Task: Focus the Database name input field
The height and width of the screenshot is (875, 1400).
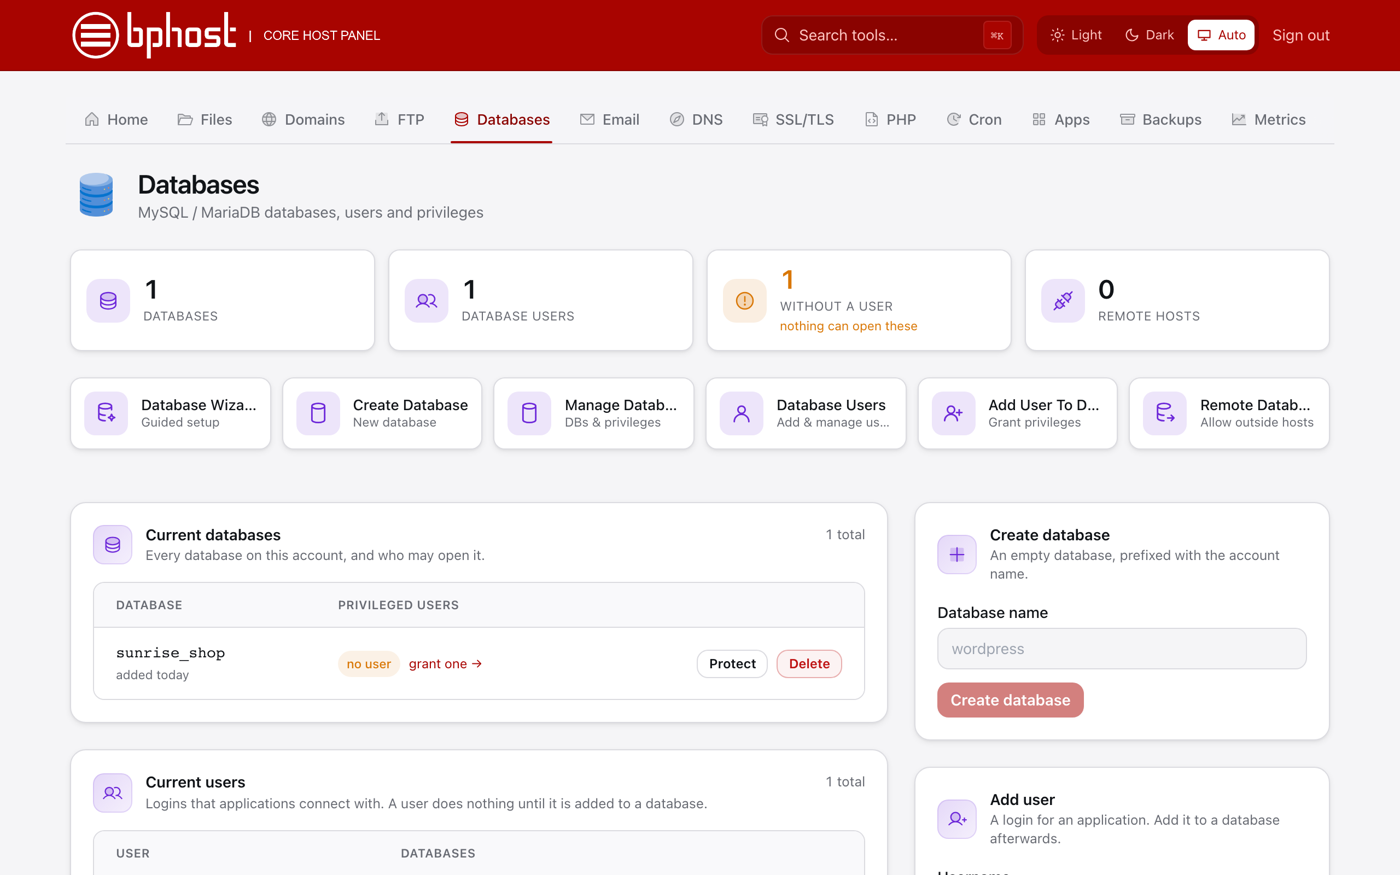Action: 1122,649
